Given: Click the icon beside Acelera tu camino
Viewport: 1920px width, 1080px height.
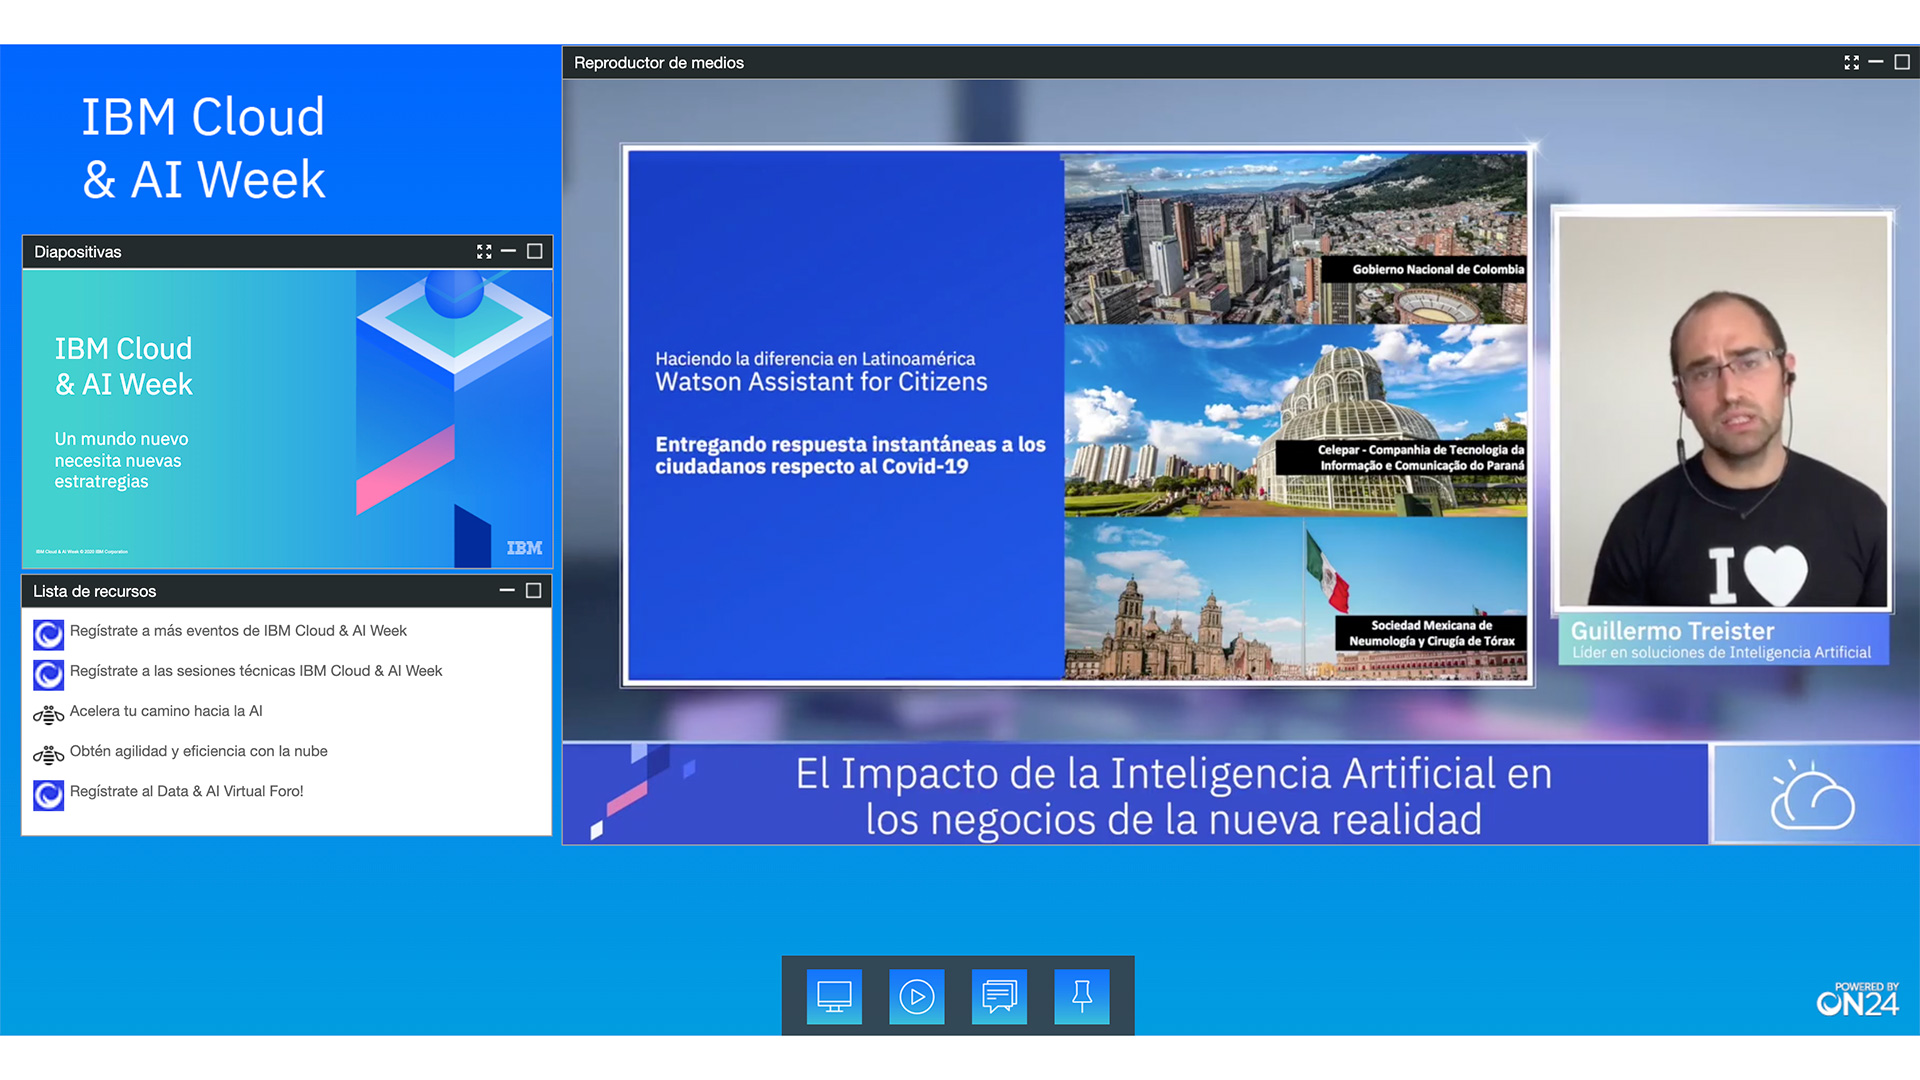Looking at the screenshot, I should [48, 714].
